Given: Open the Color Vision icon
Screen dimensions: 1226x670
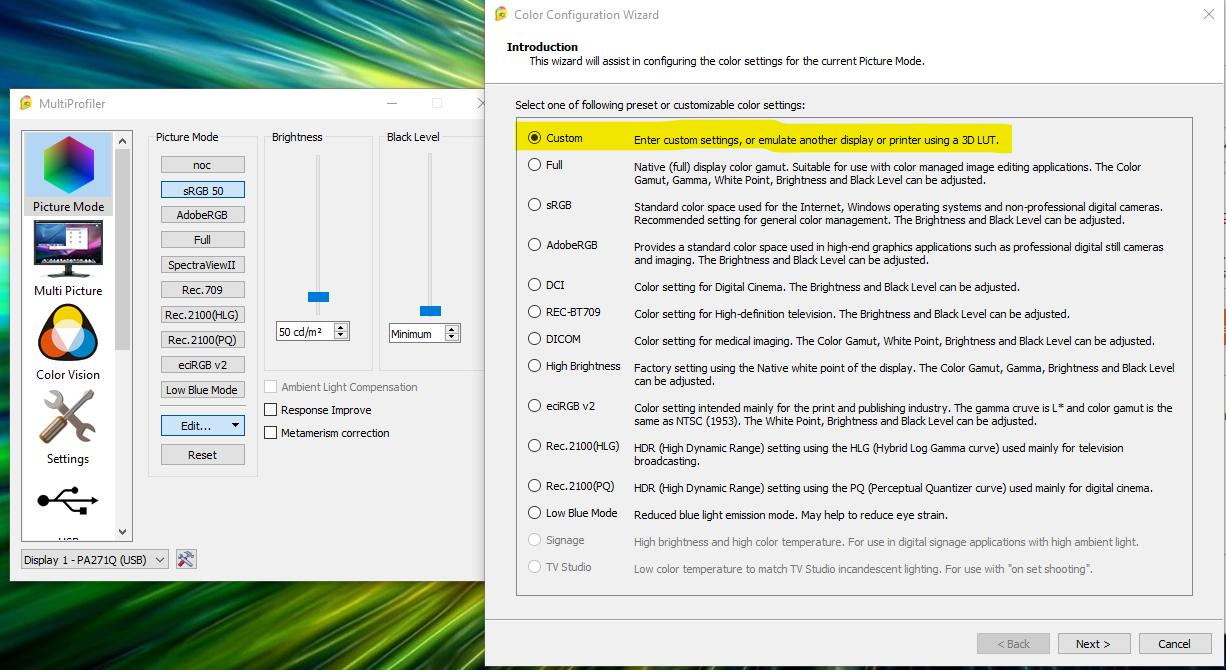Looking at the screenshot, I should coord(68,334).
